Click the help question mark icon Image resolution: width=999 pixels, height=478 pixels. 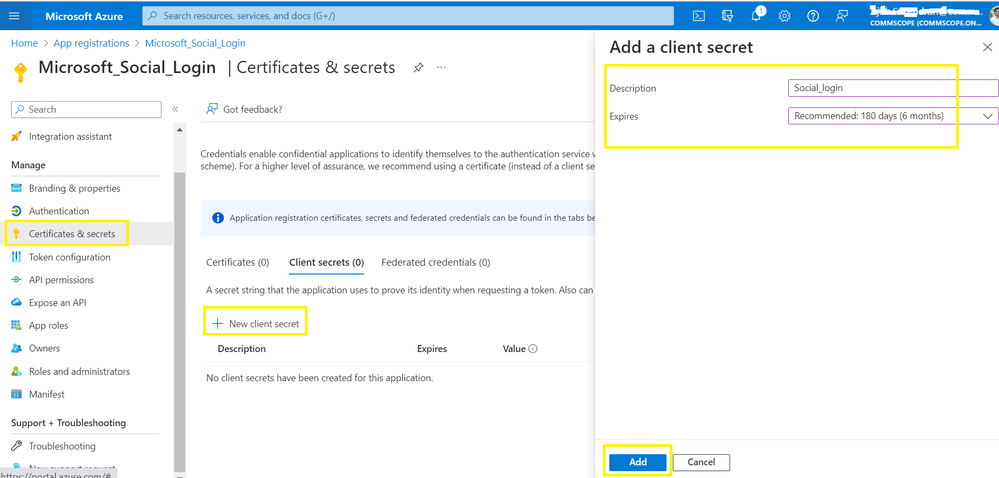tap(813, 16)
